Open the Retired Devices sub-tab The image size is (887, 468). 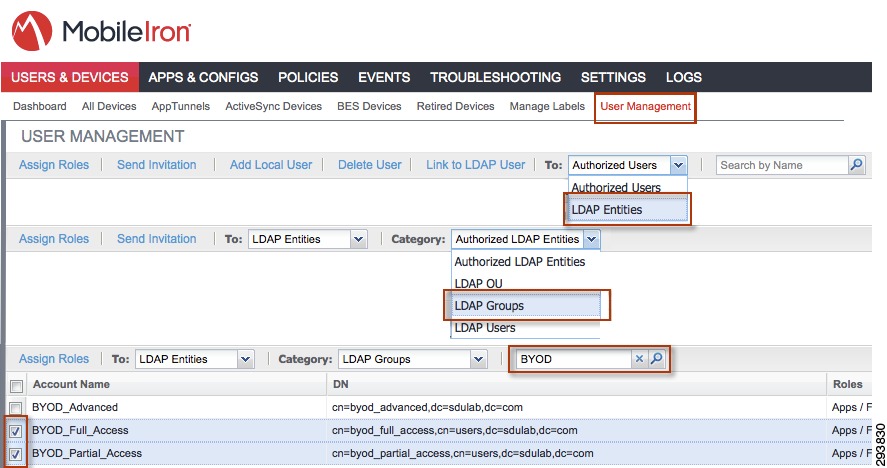tap(455, 106)
